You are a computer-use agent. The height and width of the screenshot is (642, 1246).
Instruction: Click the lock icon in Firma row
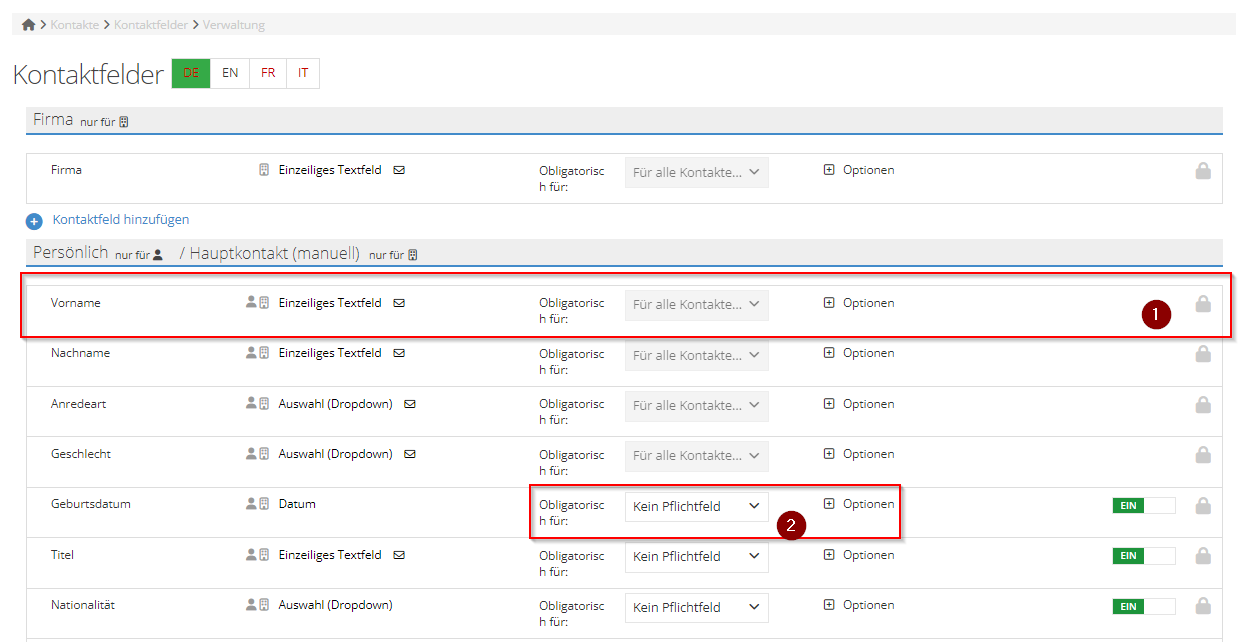click(x=1203, y=171)
